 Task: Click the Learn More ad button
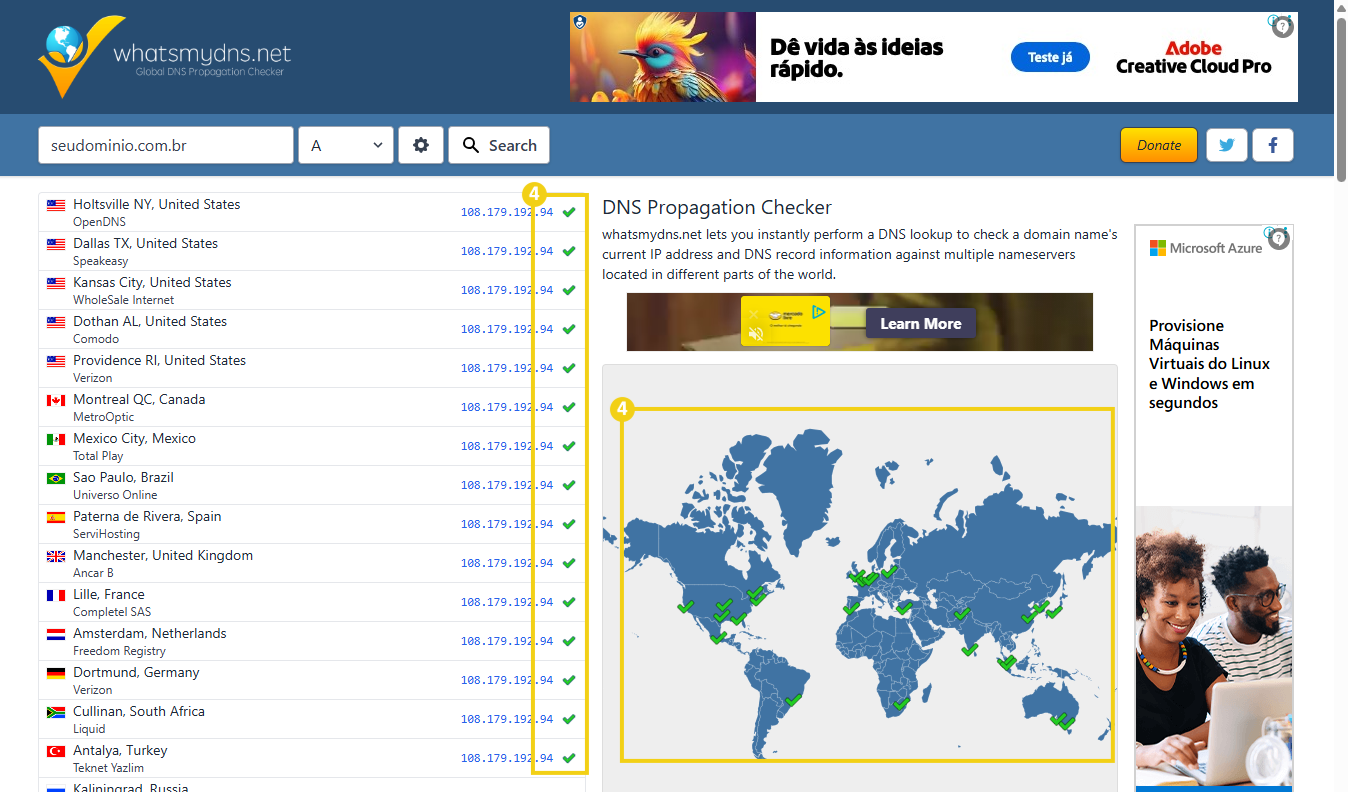click(x=920, y=323)
